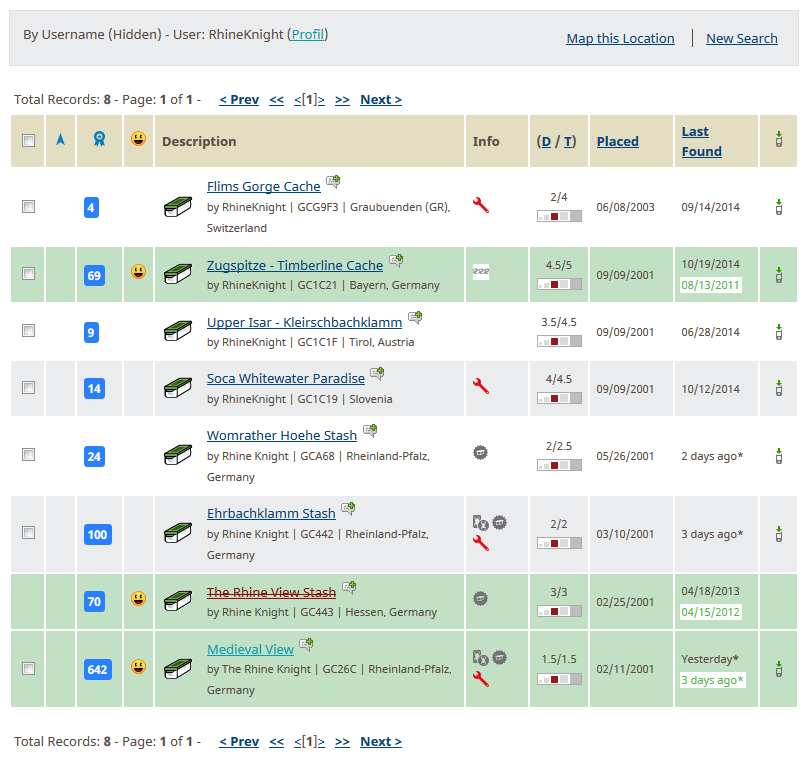Click add-note icon beside Medieval View
810x762 pixels.
[307, 644]
